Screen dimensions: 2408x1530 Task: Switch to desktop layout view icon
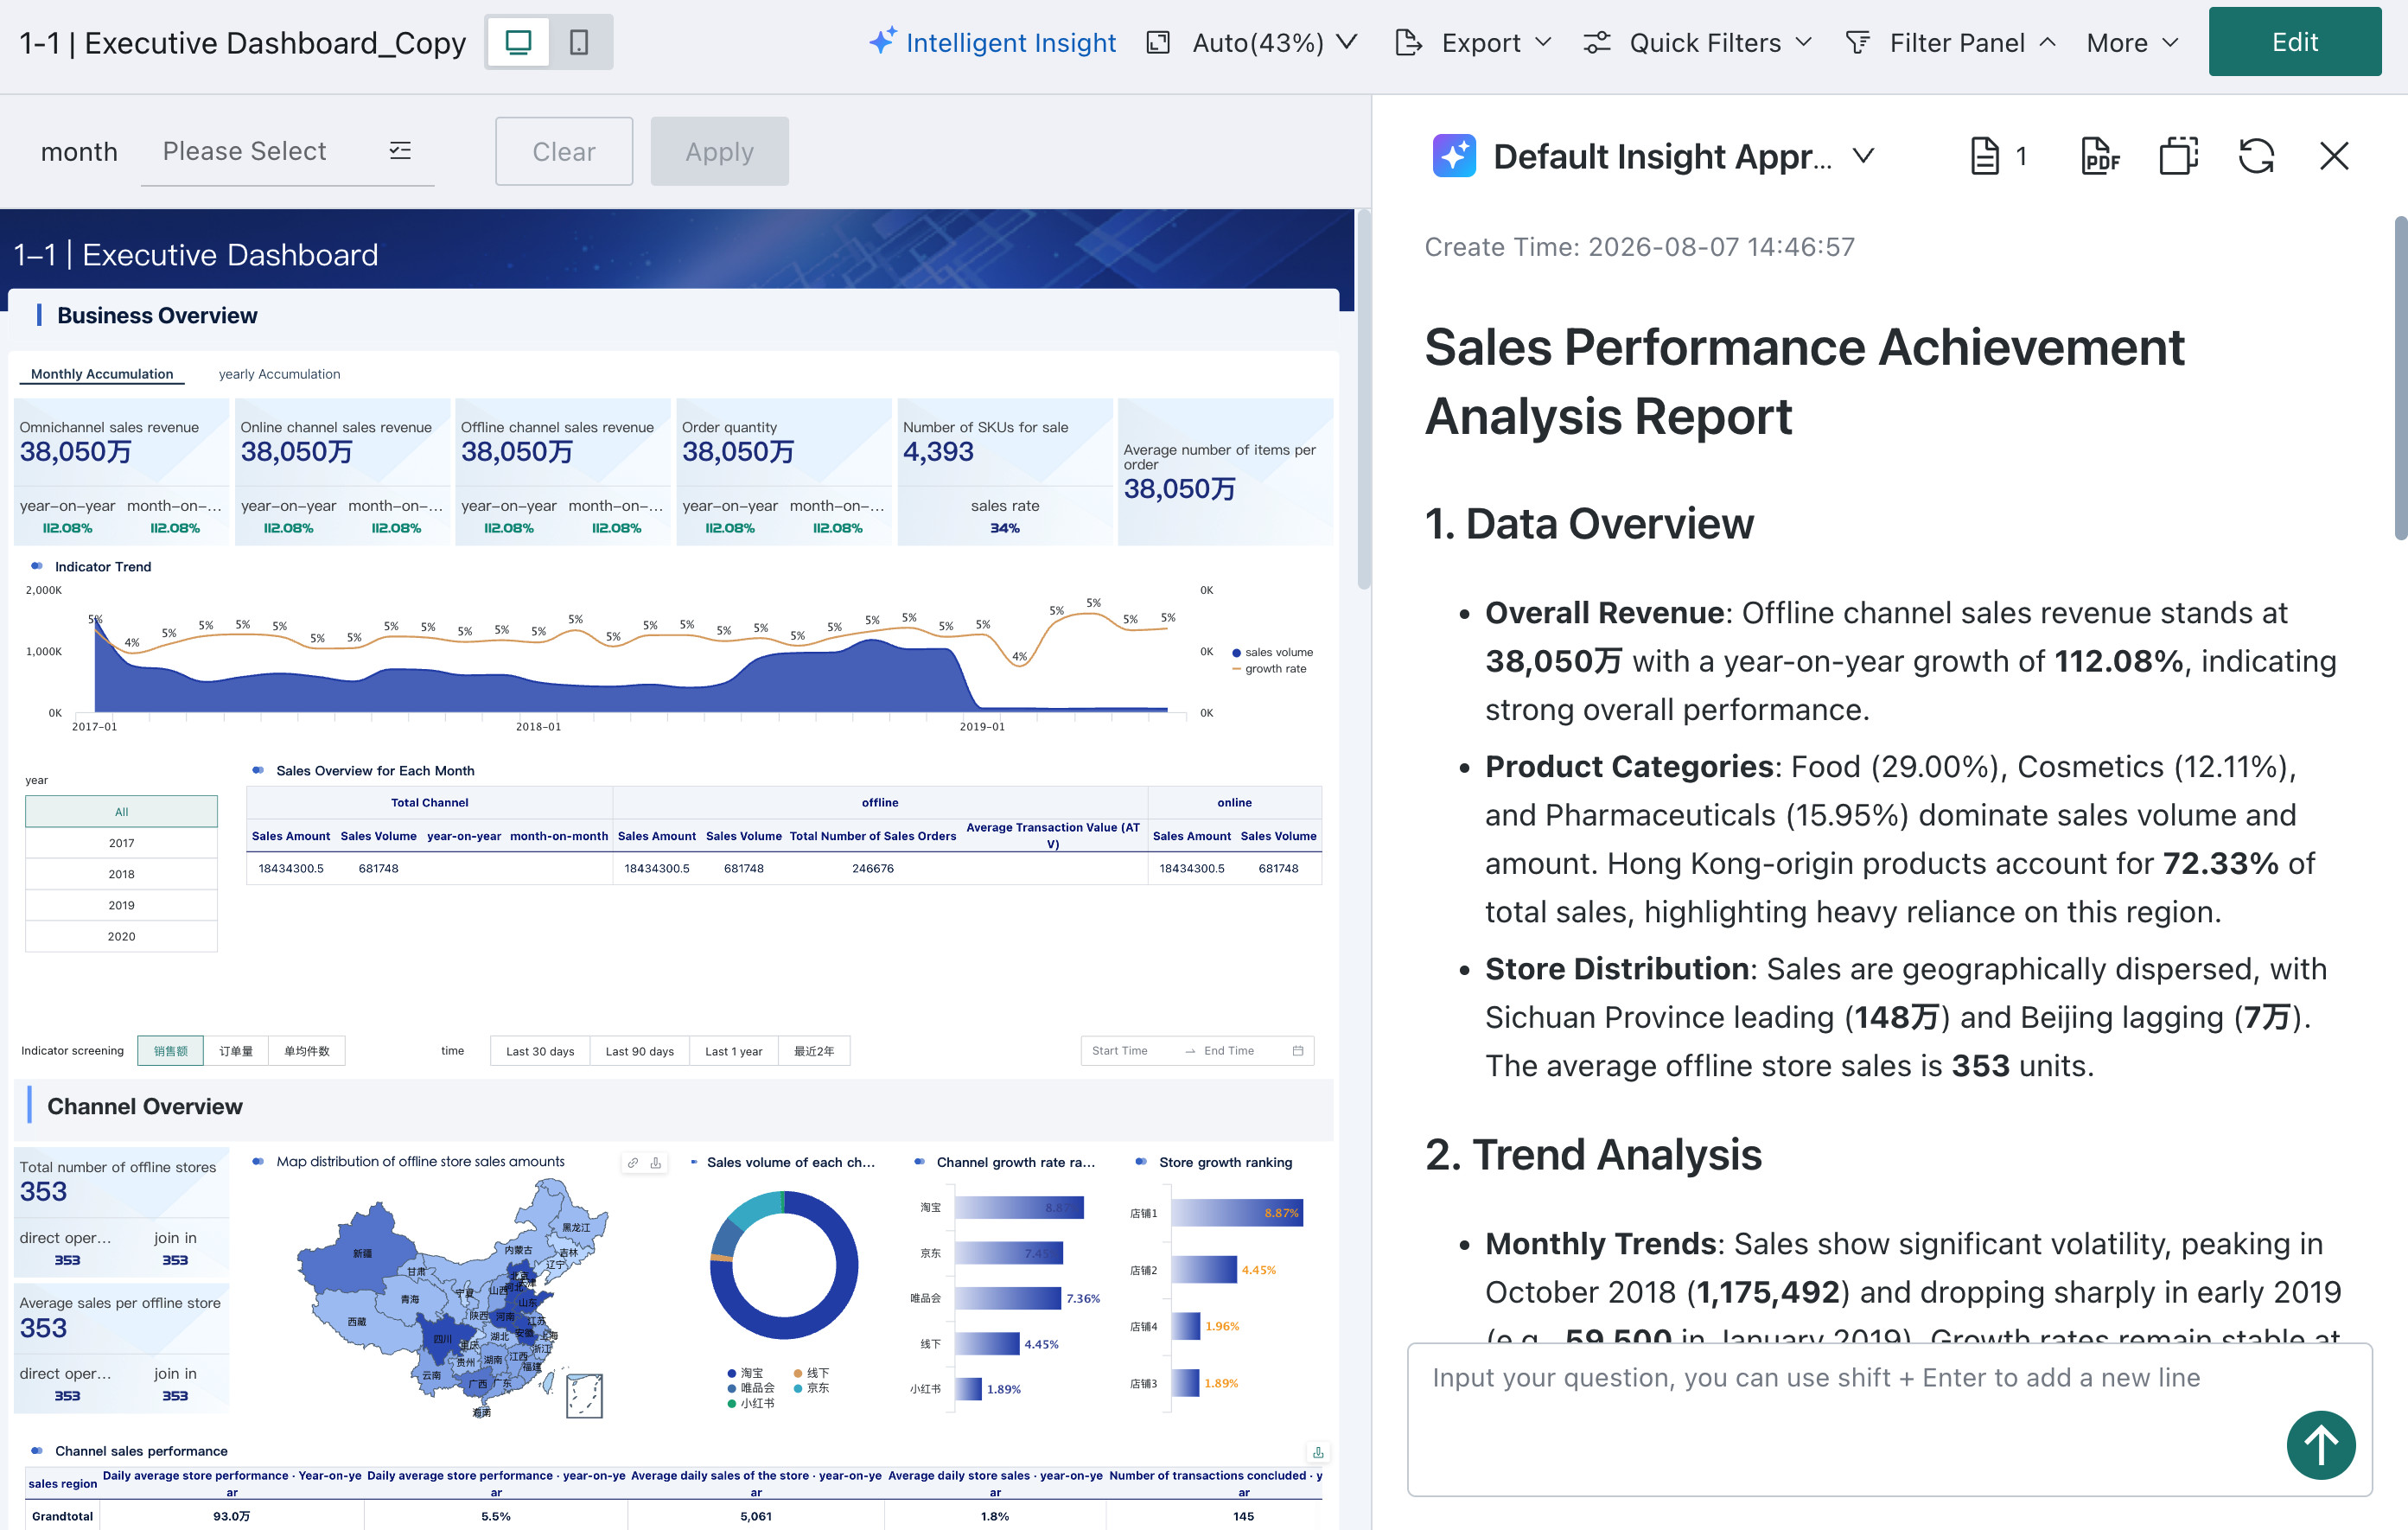(x=518, y=42)
